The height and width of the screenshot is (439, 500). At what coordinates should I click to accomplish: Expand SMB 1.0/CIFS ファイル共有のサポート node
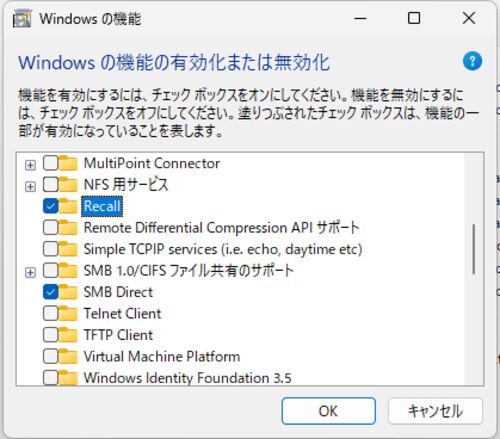(30, 273)
